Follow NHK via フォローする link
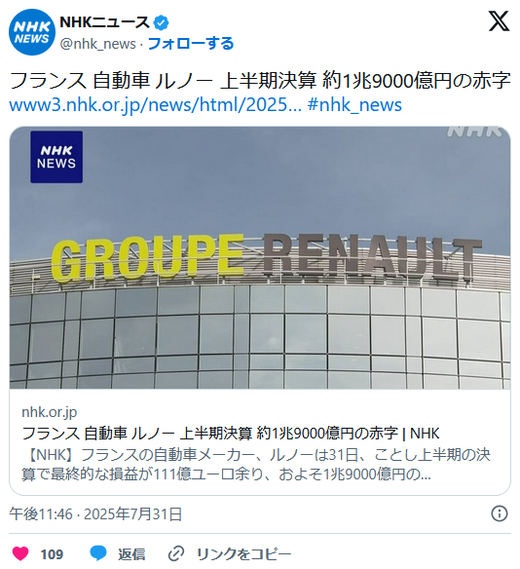The width and height of the screenshot is (520, 569). (x=191, y=44)
